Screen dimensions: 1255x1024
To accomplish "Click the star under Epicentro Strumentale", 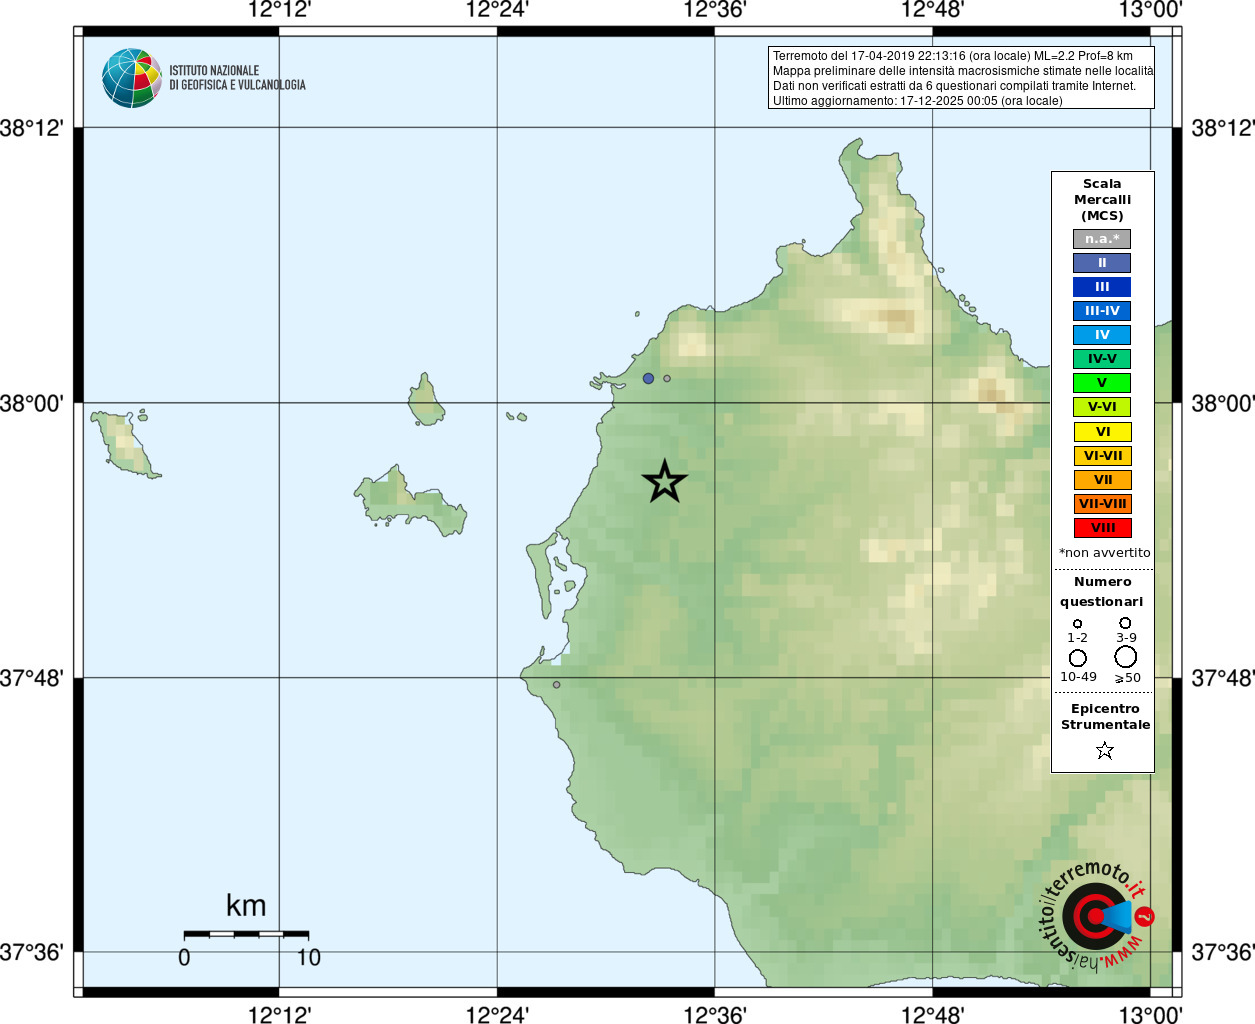I will pyautogui.click(x=1105, y=750).
